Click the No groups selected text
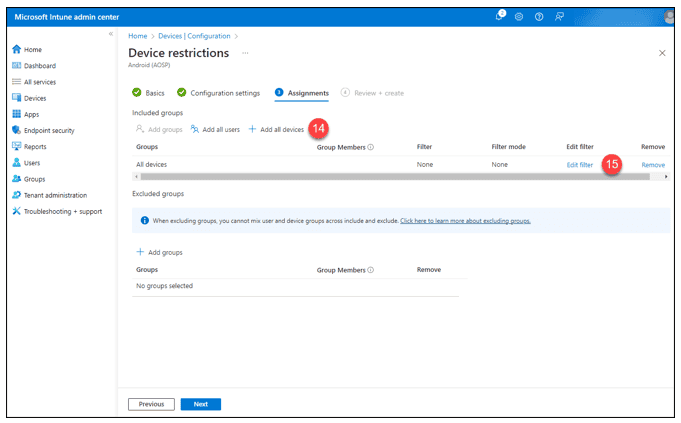681x423 pixels. [164, 286]
